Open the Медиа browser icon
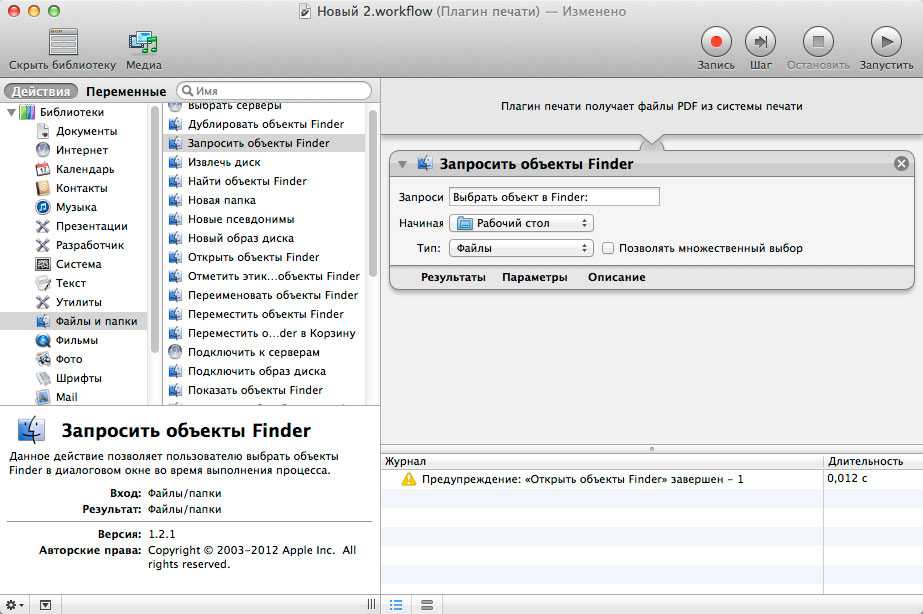The width and height of the screenshot is (923, 614). (144, 42)
